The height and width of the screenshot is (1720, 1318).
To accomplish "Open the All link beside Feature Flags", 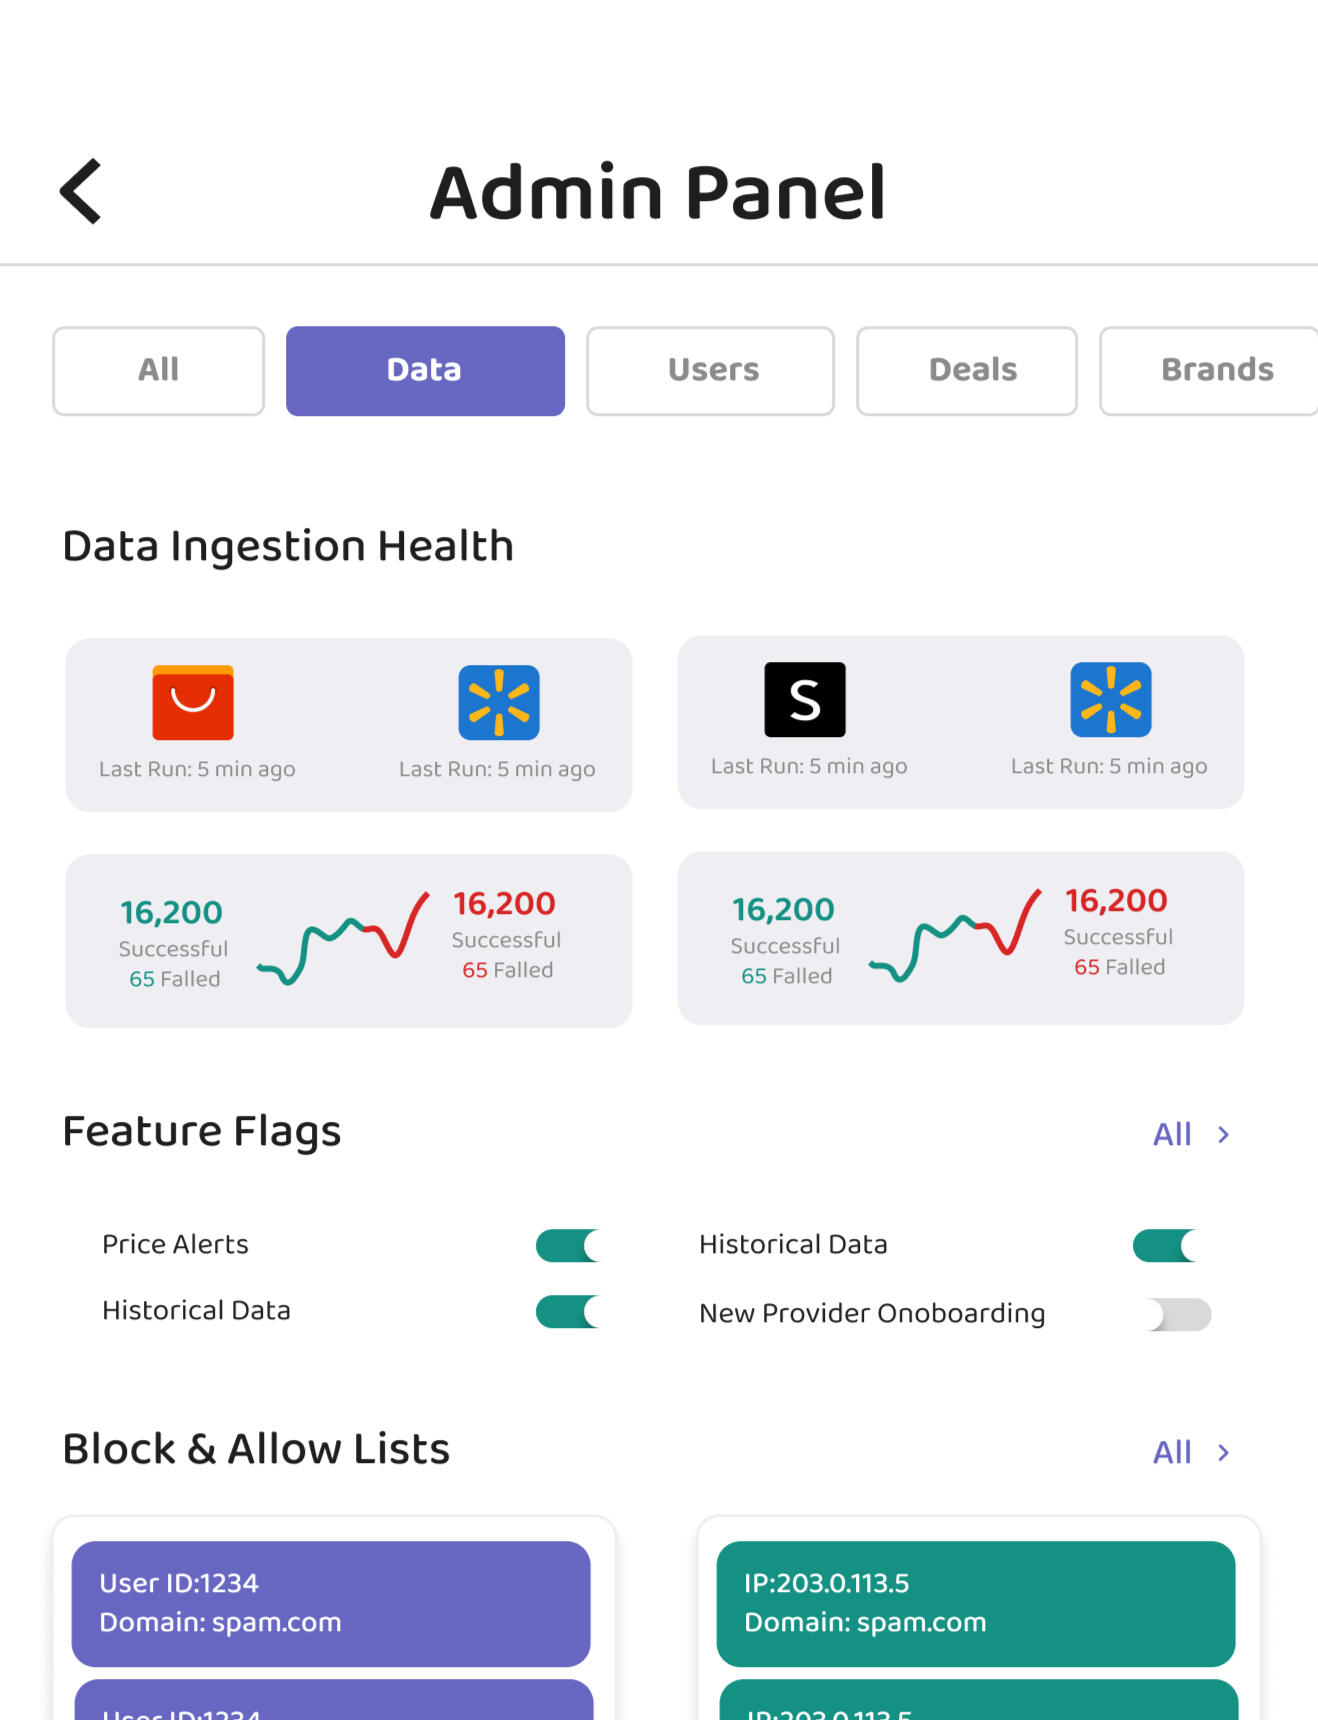I will point(1172,1135).
